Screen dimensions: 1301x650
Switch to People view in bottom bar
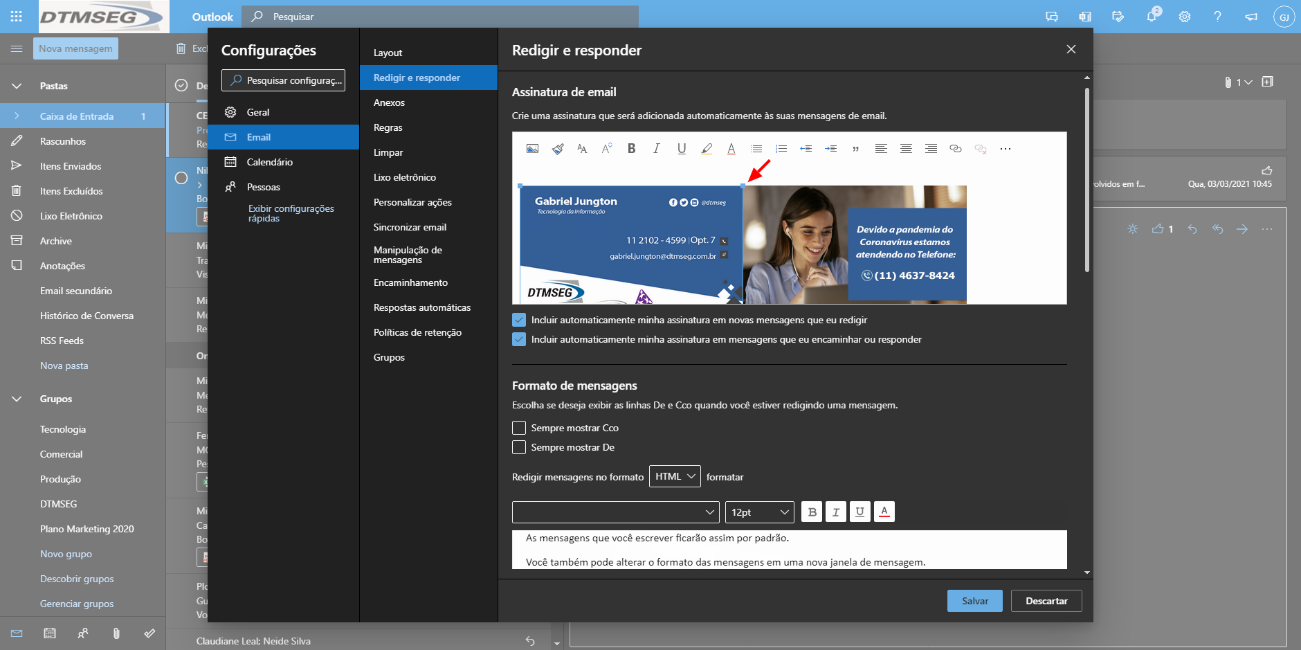coord(83,633)
